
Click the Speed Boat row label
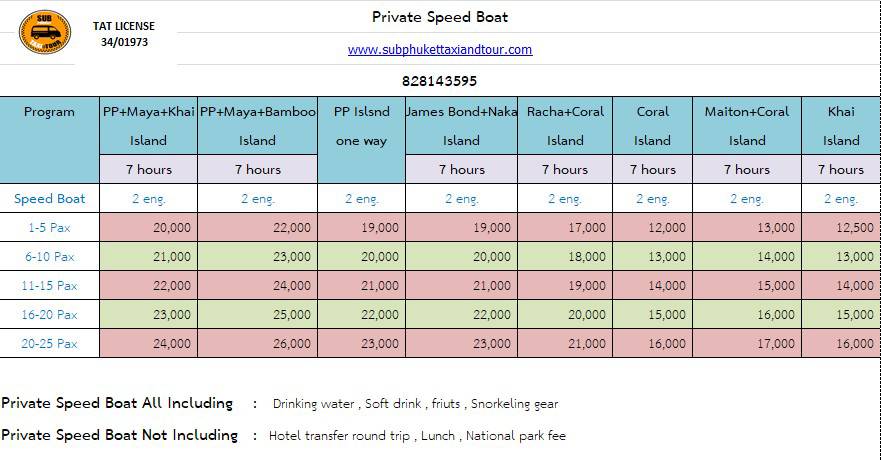coord(49,198)
